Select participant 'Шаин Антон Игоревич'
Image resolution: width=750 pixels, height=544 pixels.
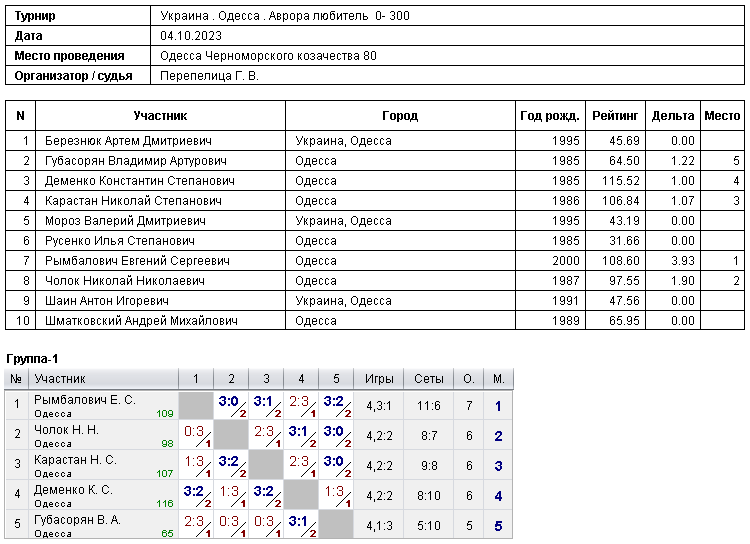[107, 301]
